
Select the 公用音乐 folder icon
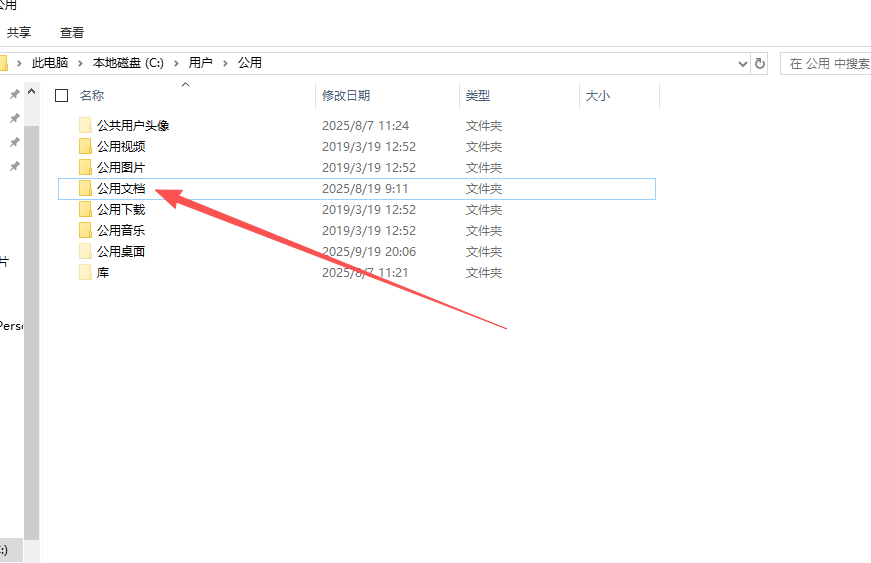point(85,231)
